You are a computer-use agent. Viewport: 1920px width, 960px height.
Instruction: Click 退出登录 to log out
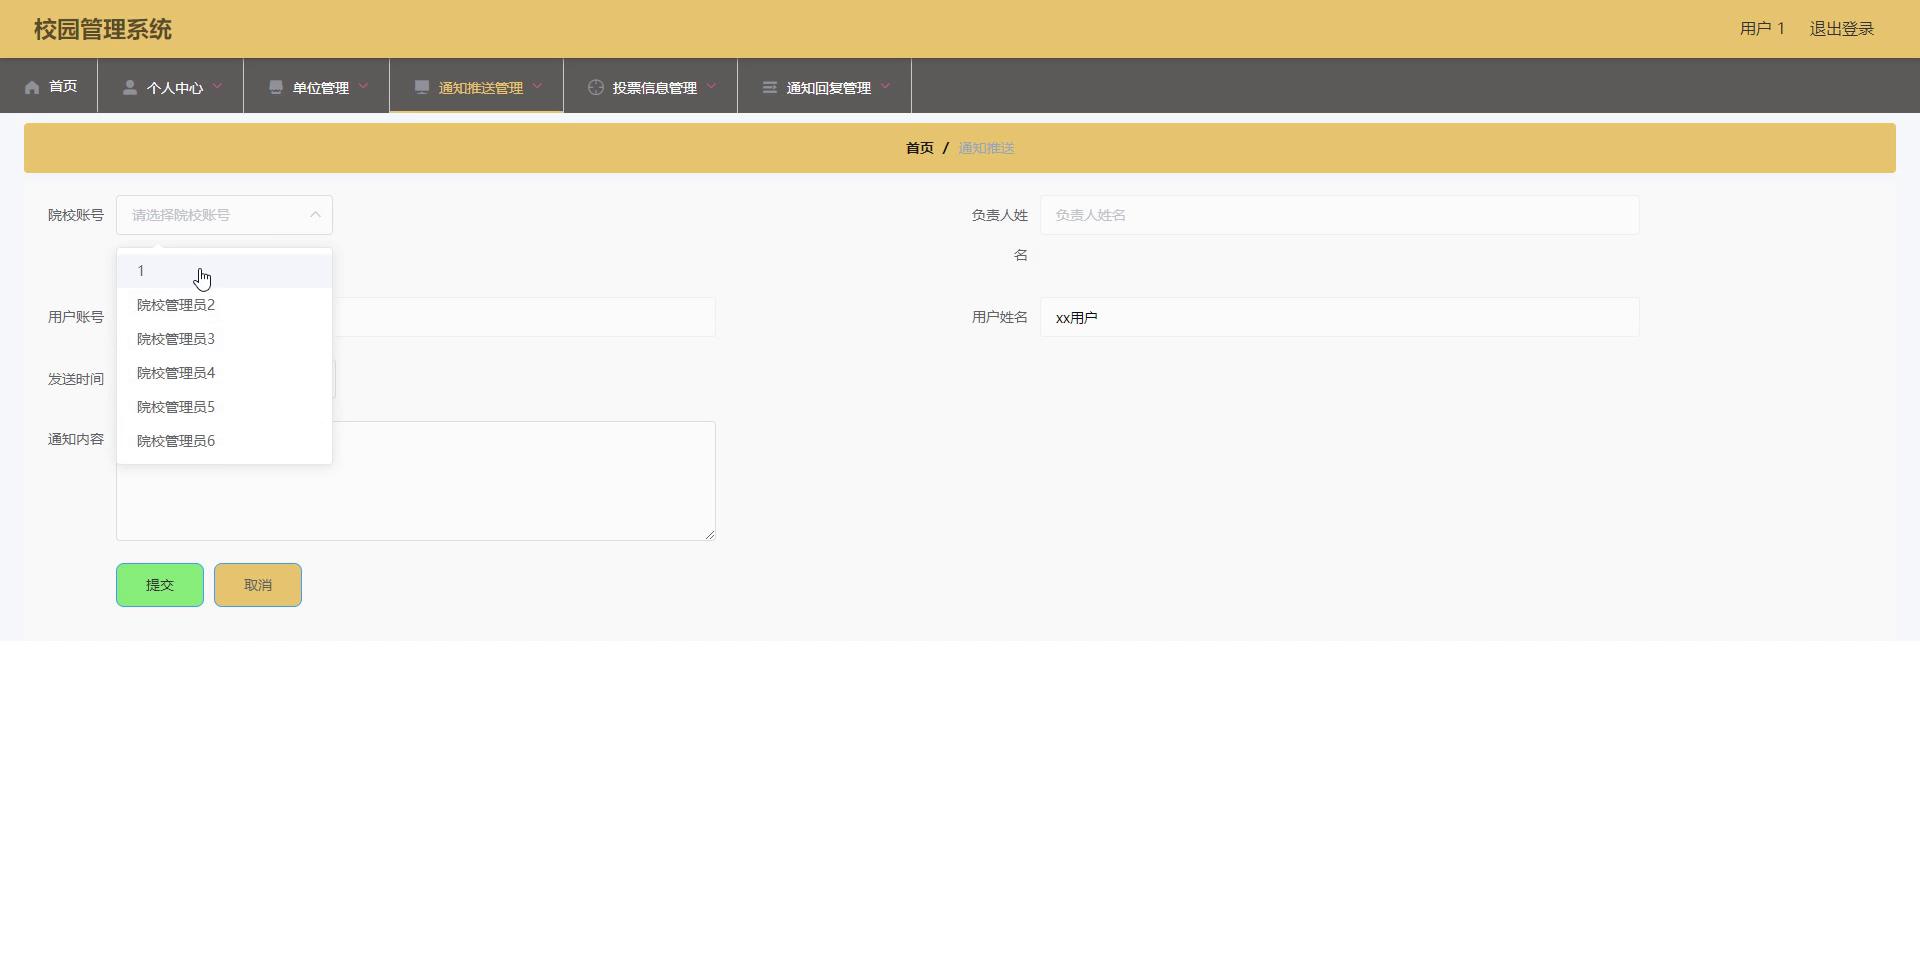[x=1841, y=29]
